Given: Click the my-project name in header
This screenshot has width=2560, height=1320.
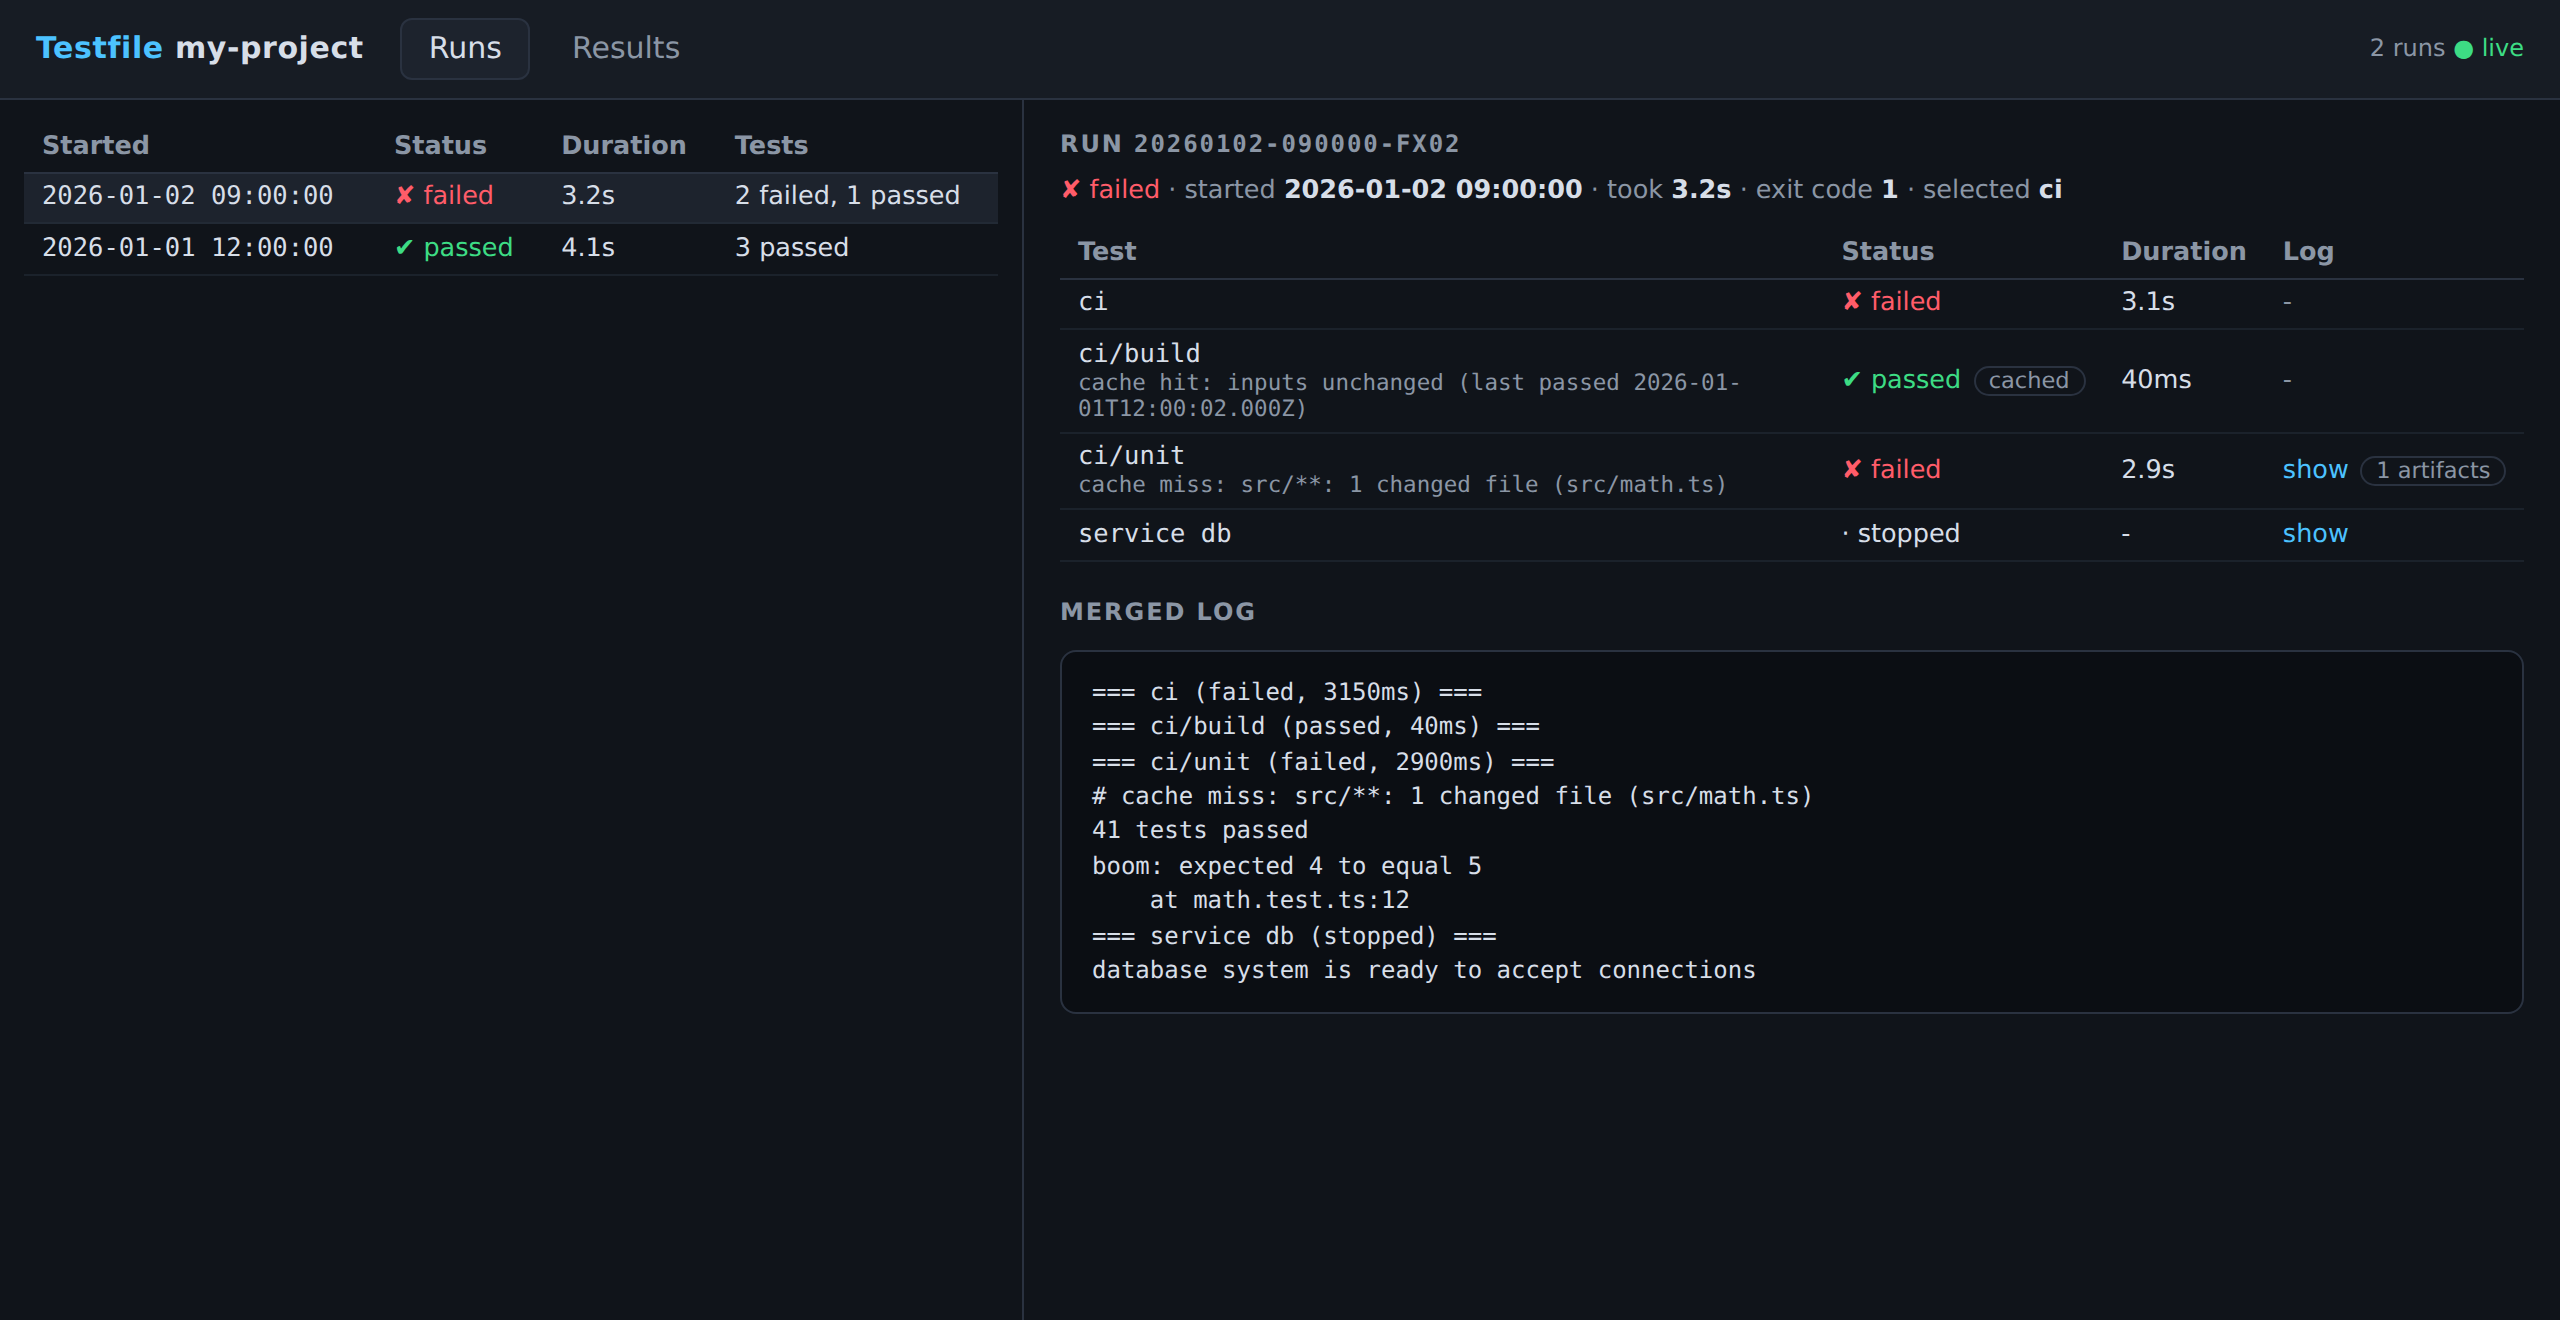Looking at the screenshot, I should point(269,48).
